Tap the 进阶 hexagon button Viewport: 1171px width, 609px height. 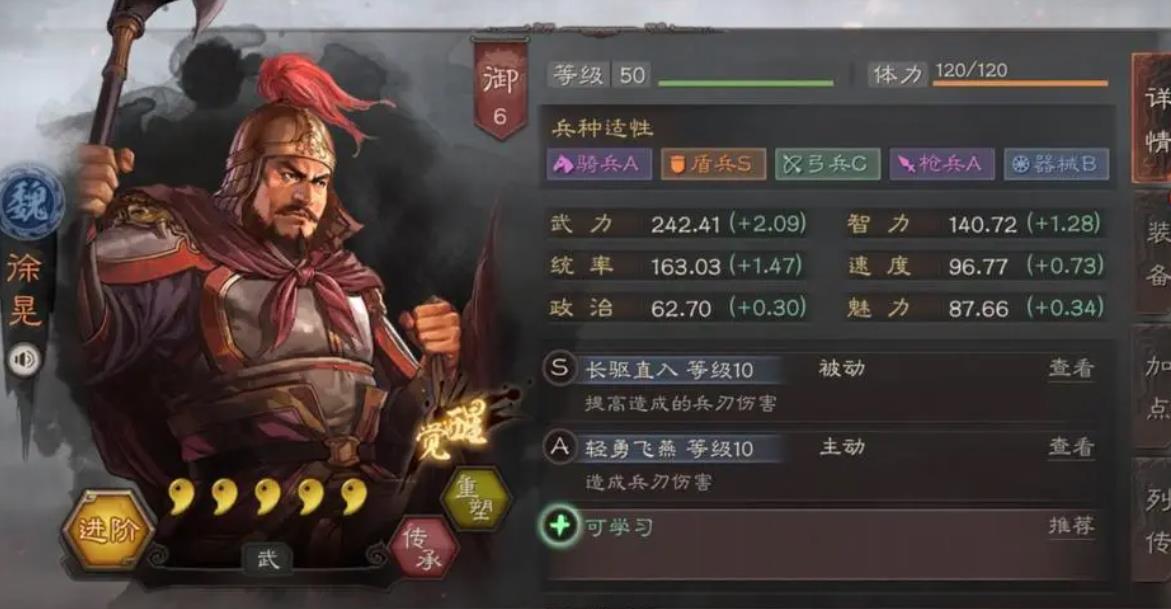(x=108, y=531)
